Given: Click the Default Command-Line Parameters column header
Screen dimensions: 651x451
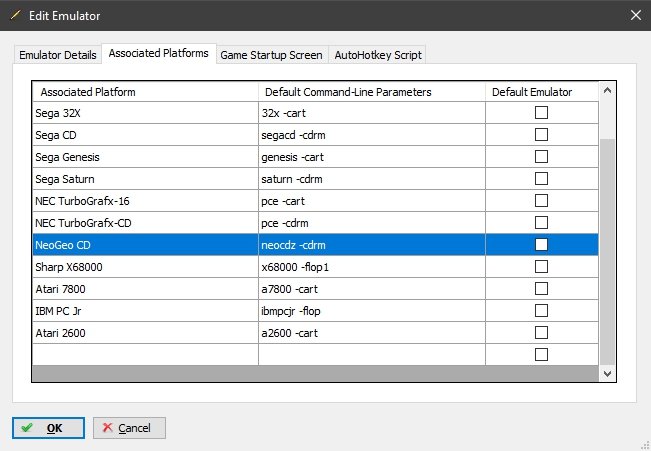Looking at the screenshot, I should (x=372, y=92).
